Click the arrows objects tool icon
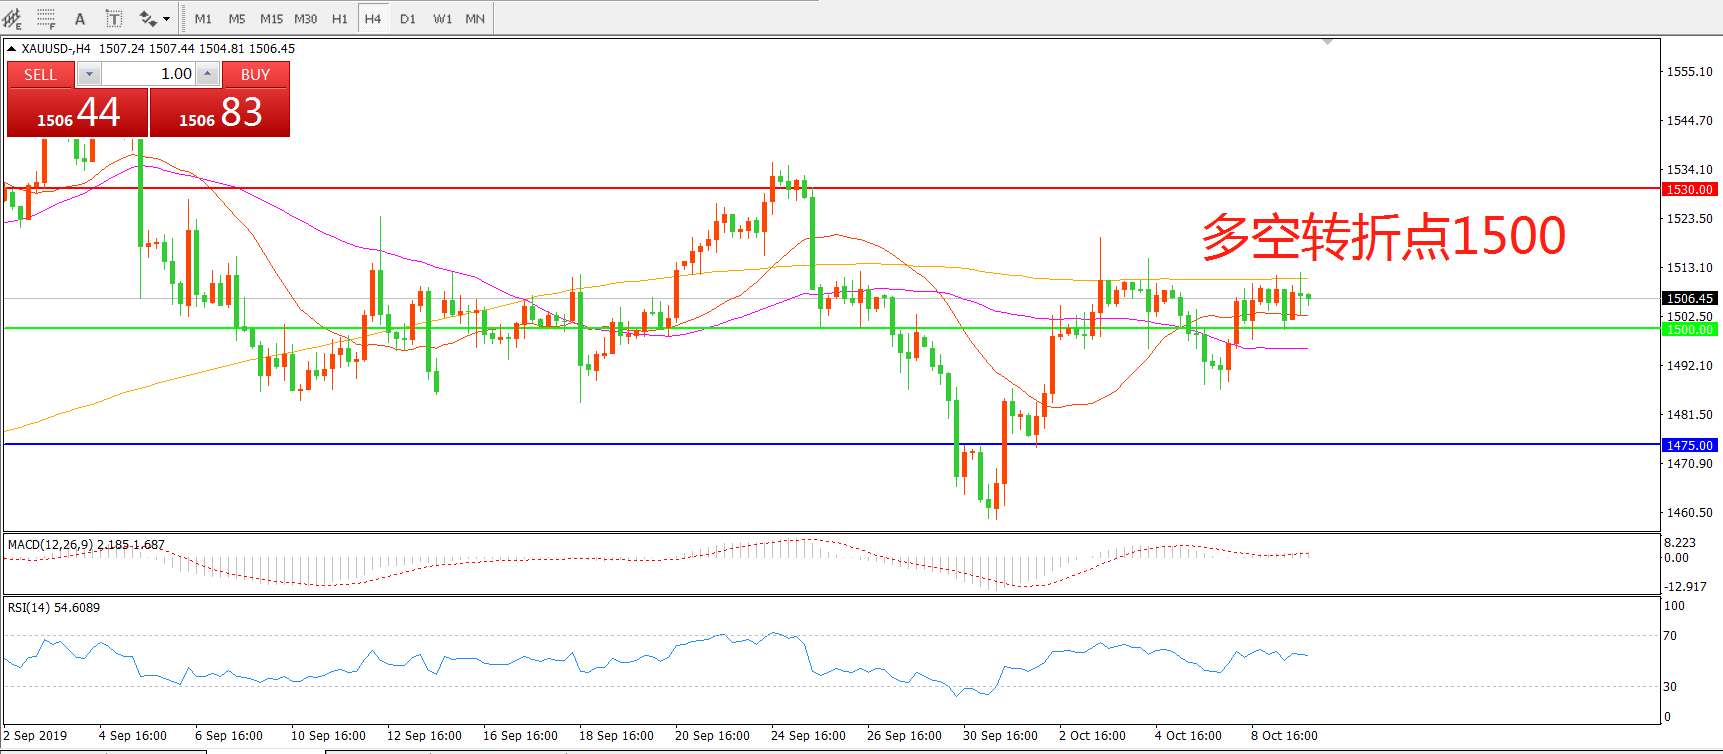Image resolution: width=1723 pixels, height=754 pixels. pos(148,19)
